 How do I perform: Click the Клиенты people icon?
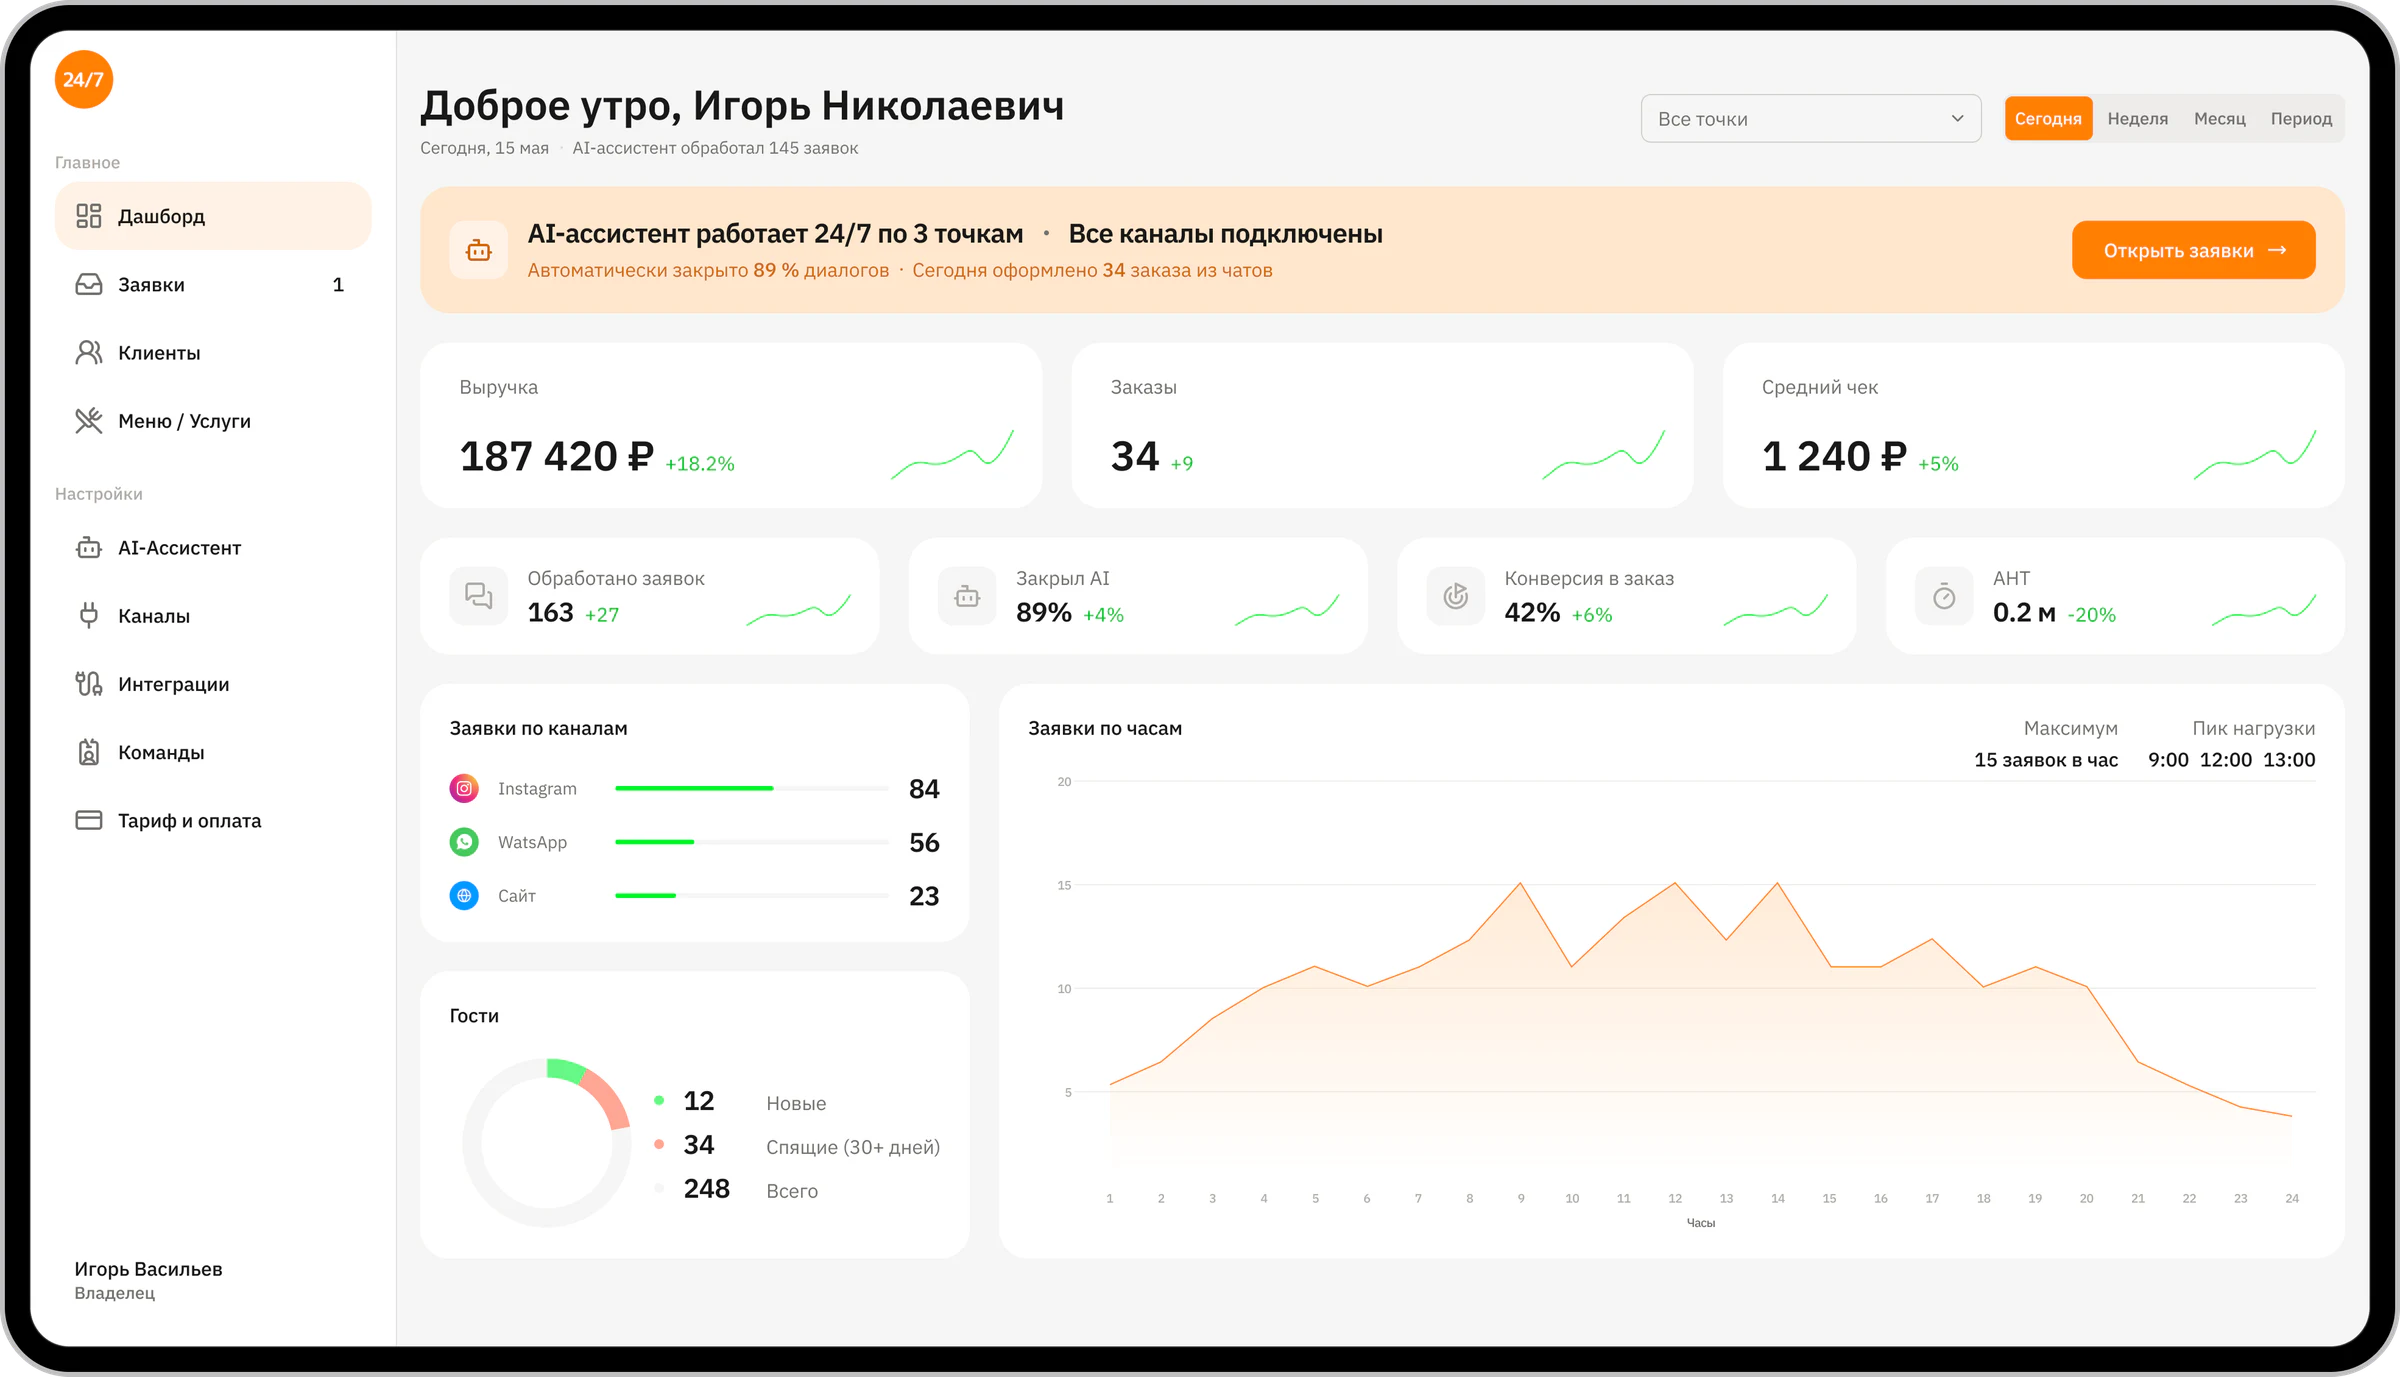89,352
